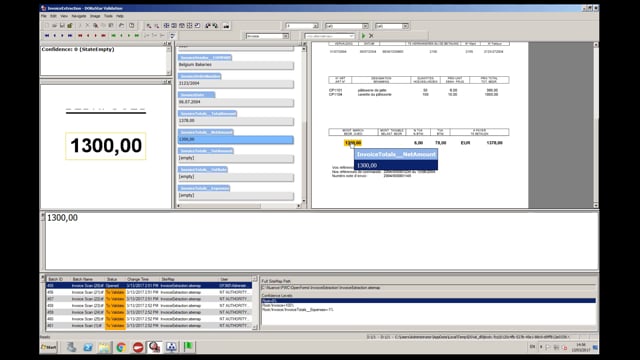Click the blue first-record navigation arrow
Screen dimensions: 640x360
pyautogui.click(x=47, y=36)
